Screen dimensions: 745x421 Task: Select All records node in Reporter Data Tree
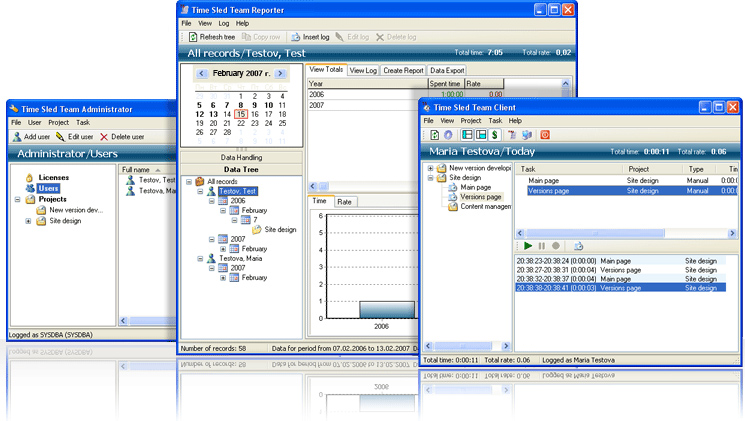pyautogui.click(x=222, y=182)
